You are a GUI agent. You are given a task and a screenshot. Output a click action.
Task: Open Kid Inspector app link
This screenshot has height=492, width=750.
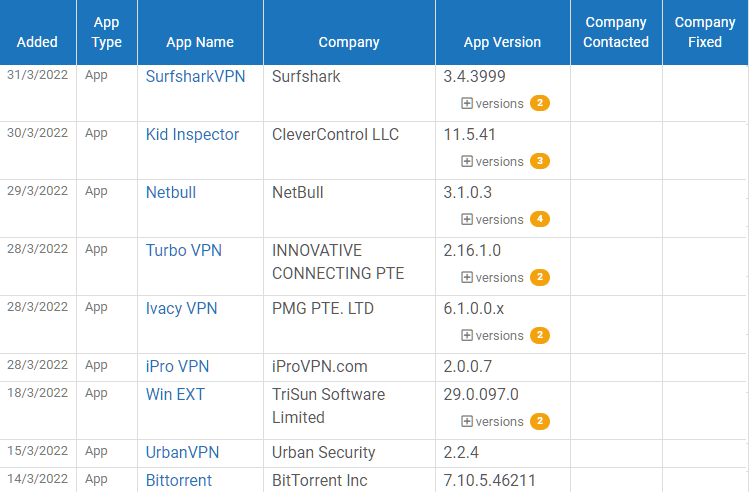(x=192, y=134)
